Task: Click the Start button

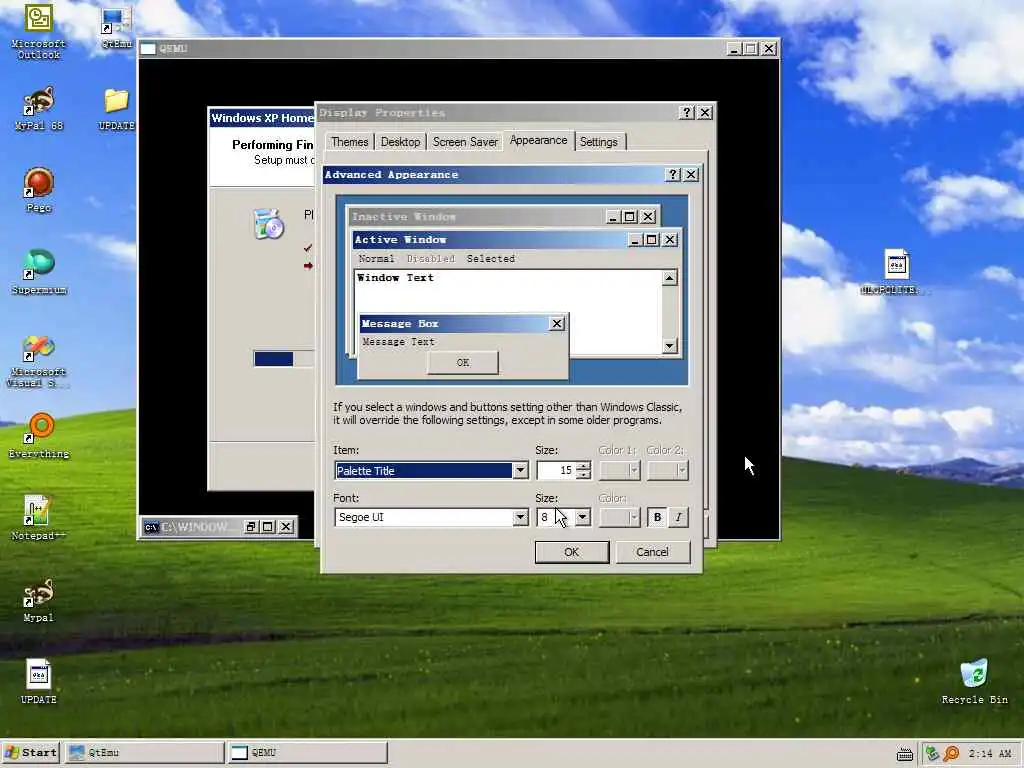Action: coord(31,752)
